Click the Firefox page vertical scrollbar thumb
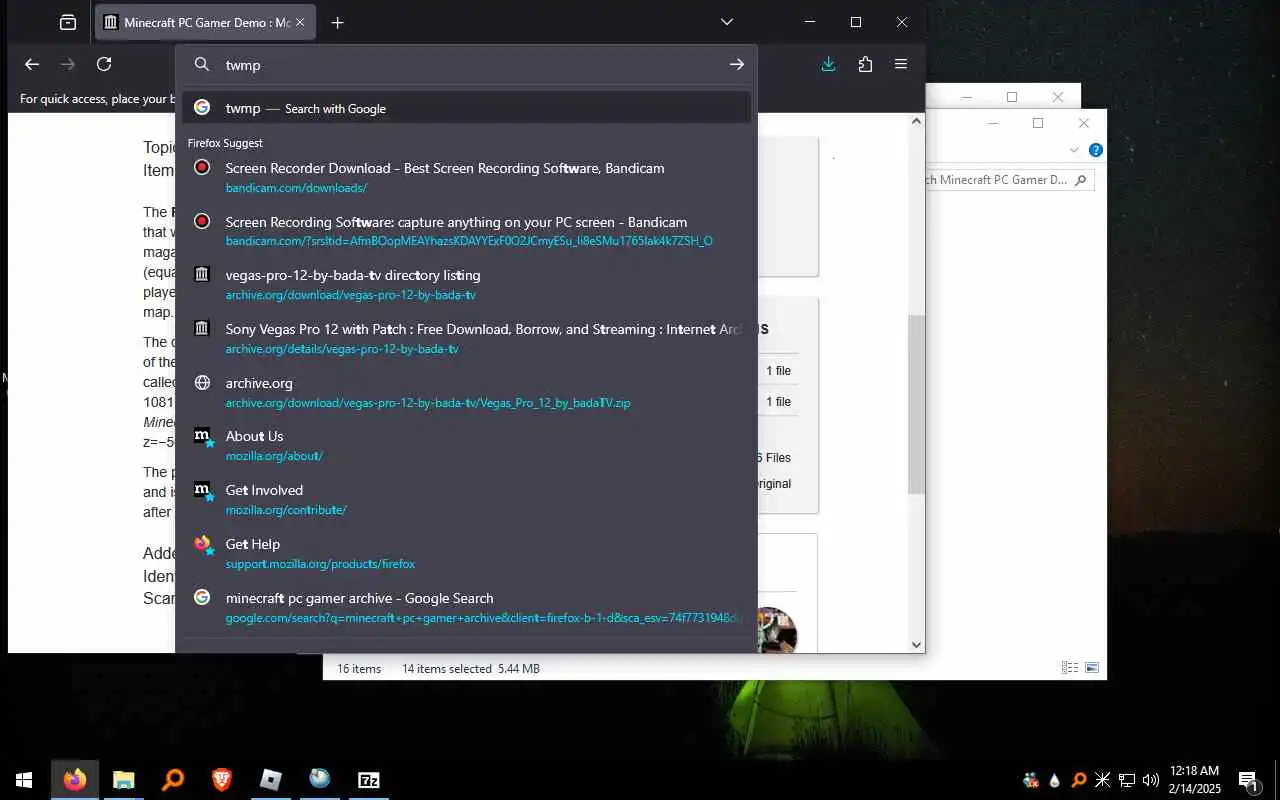 917,404
